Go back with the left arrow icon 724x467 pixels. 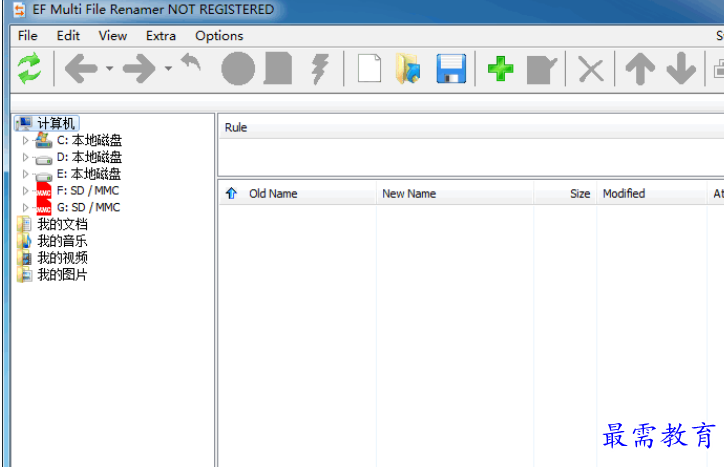coord(81,69)
